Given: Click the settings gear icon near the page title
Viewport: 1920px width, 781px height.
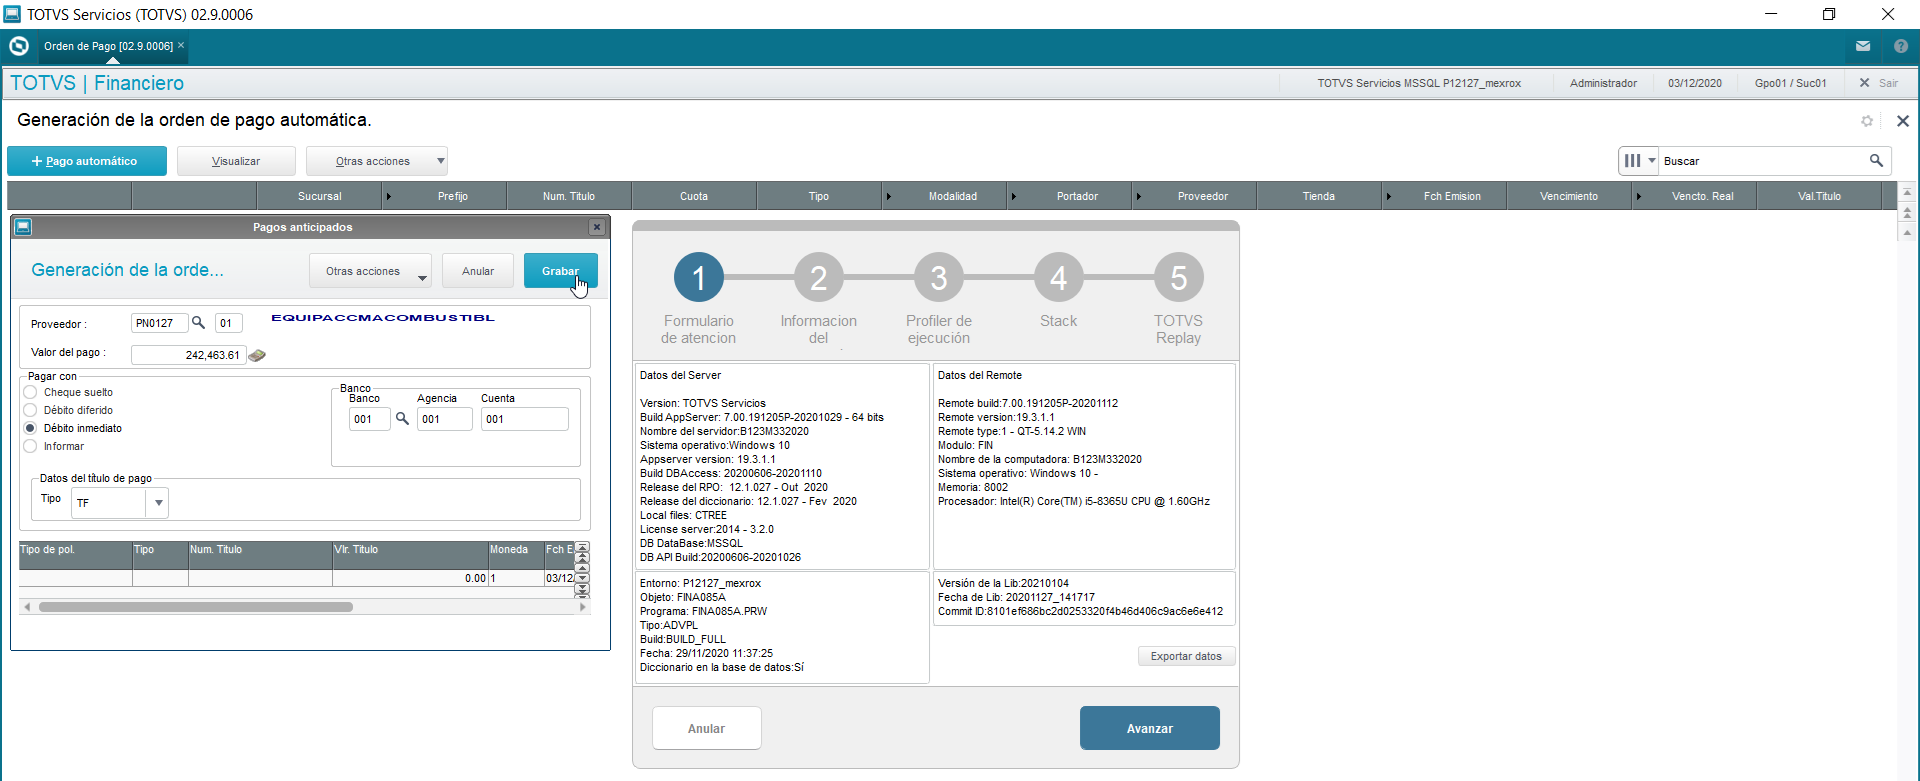Looking at the screenshot, I should 1867,121.
